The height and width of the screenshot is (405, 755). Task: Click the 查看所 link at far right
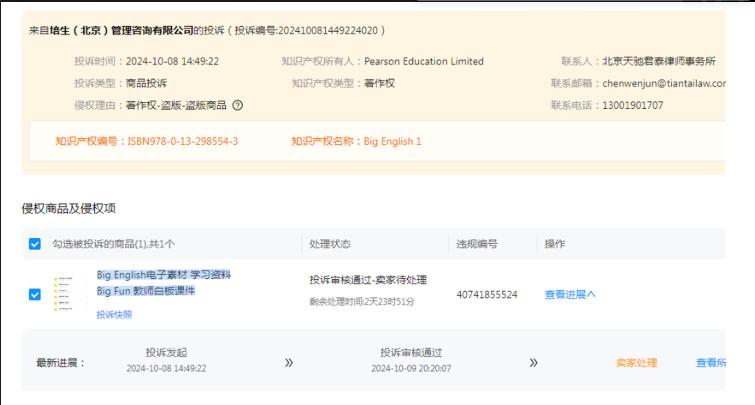(711, 363)
